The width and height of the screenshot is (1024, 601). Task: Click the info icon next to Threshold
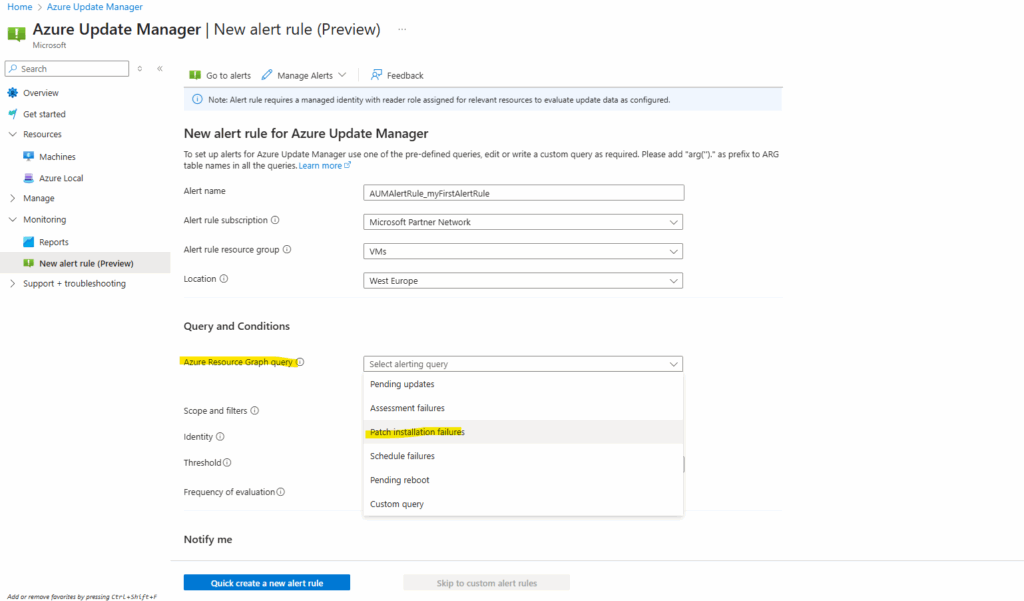pyautogui.click(x=227, y=463)
